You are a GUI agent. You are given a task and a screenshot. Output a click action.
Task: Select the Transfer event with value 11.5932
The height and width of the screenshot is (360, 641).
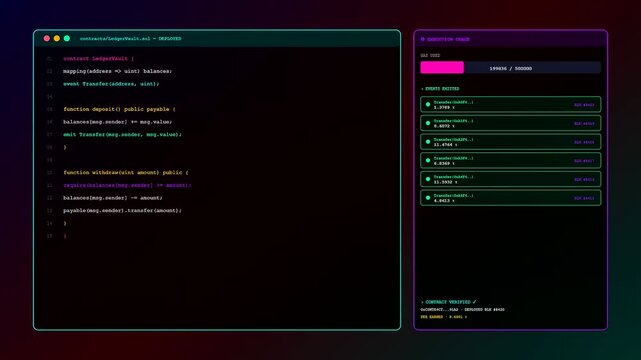coord(511,179)
